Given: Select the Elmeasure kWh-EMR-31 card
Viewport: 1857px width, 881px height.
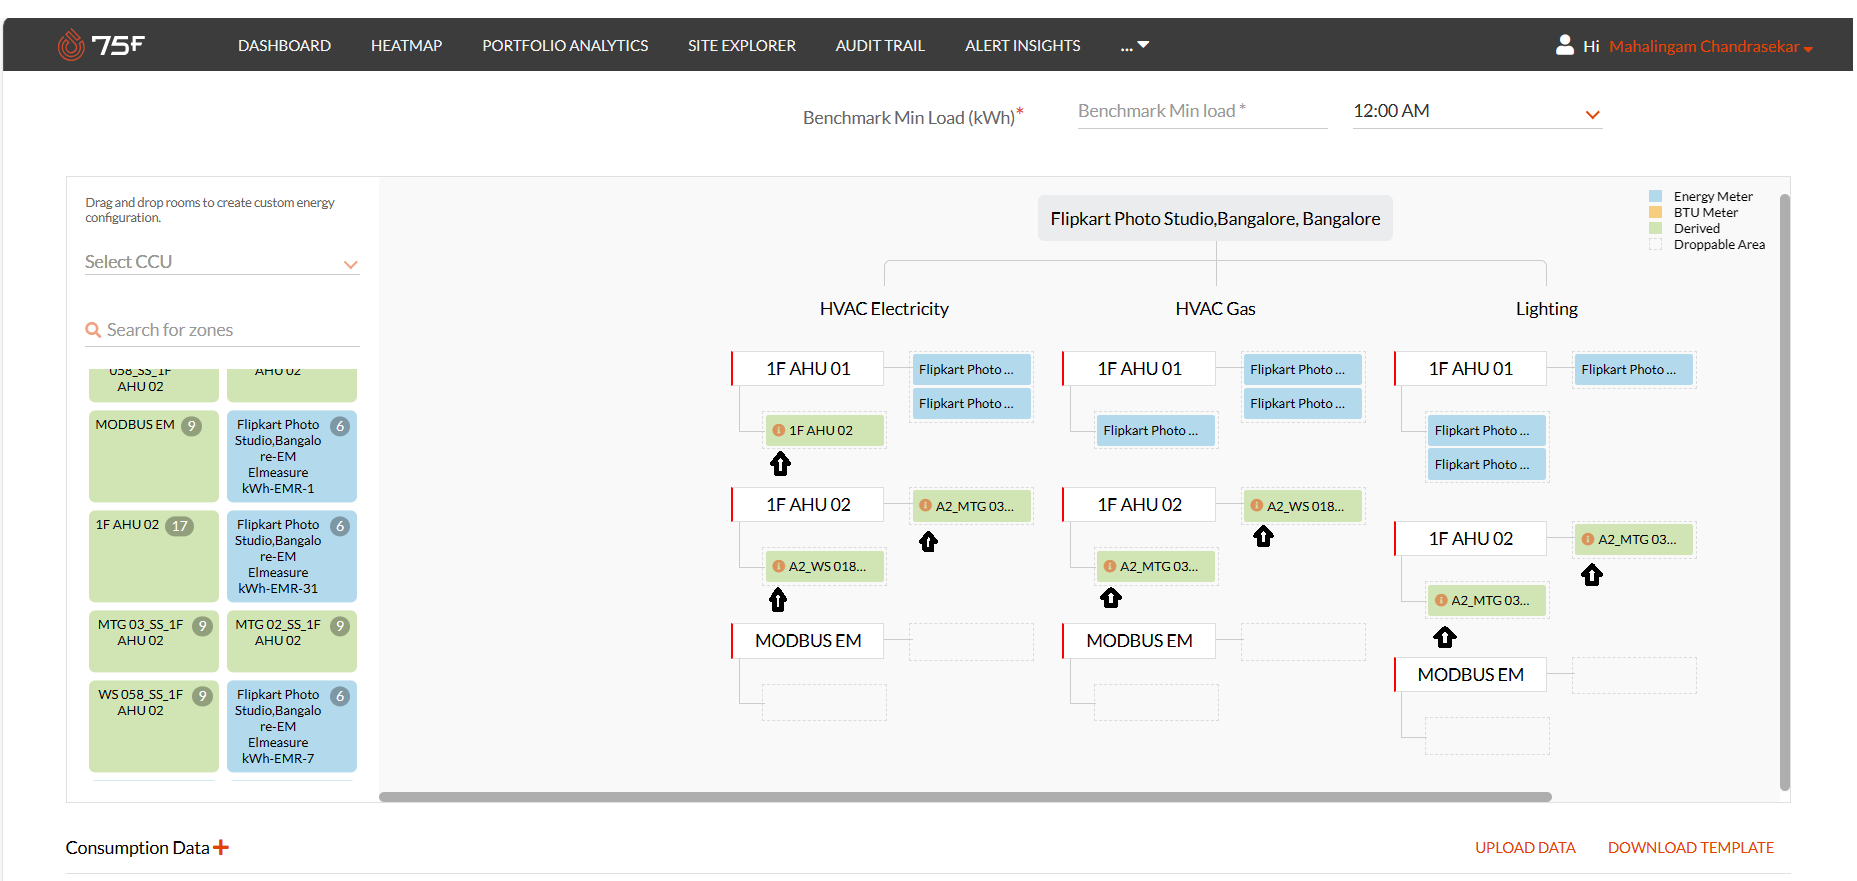Looking at the screenshot, I should [x=292, y=556].
